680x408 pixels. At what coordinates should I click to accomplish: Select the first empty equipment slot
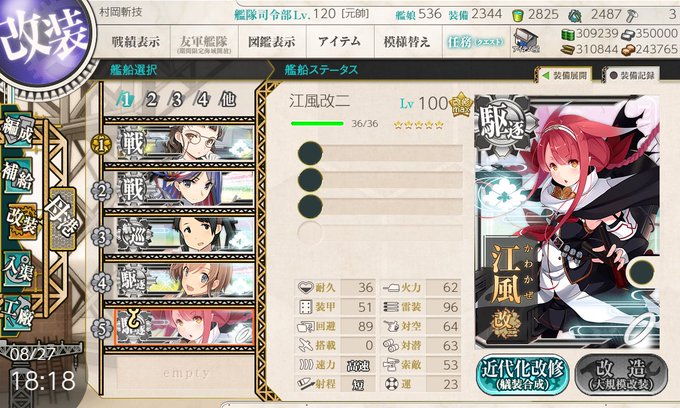pos(380,153)
